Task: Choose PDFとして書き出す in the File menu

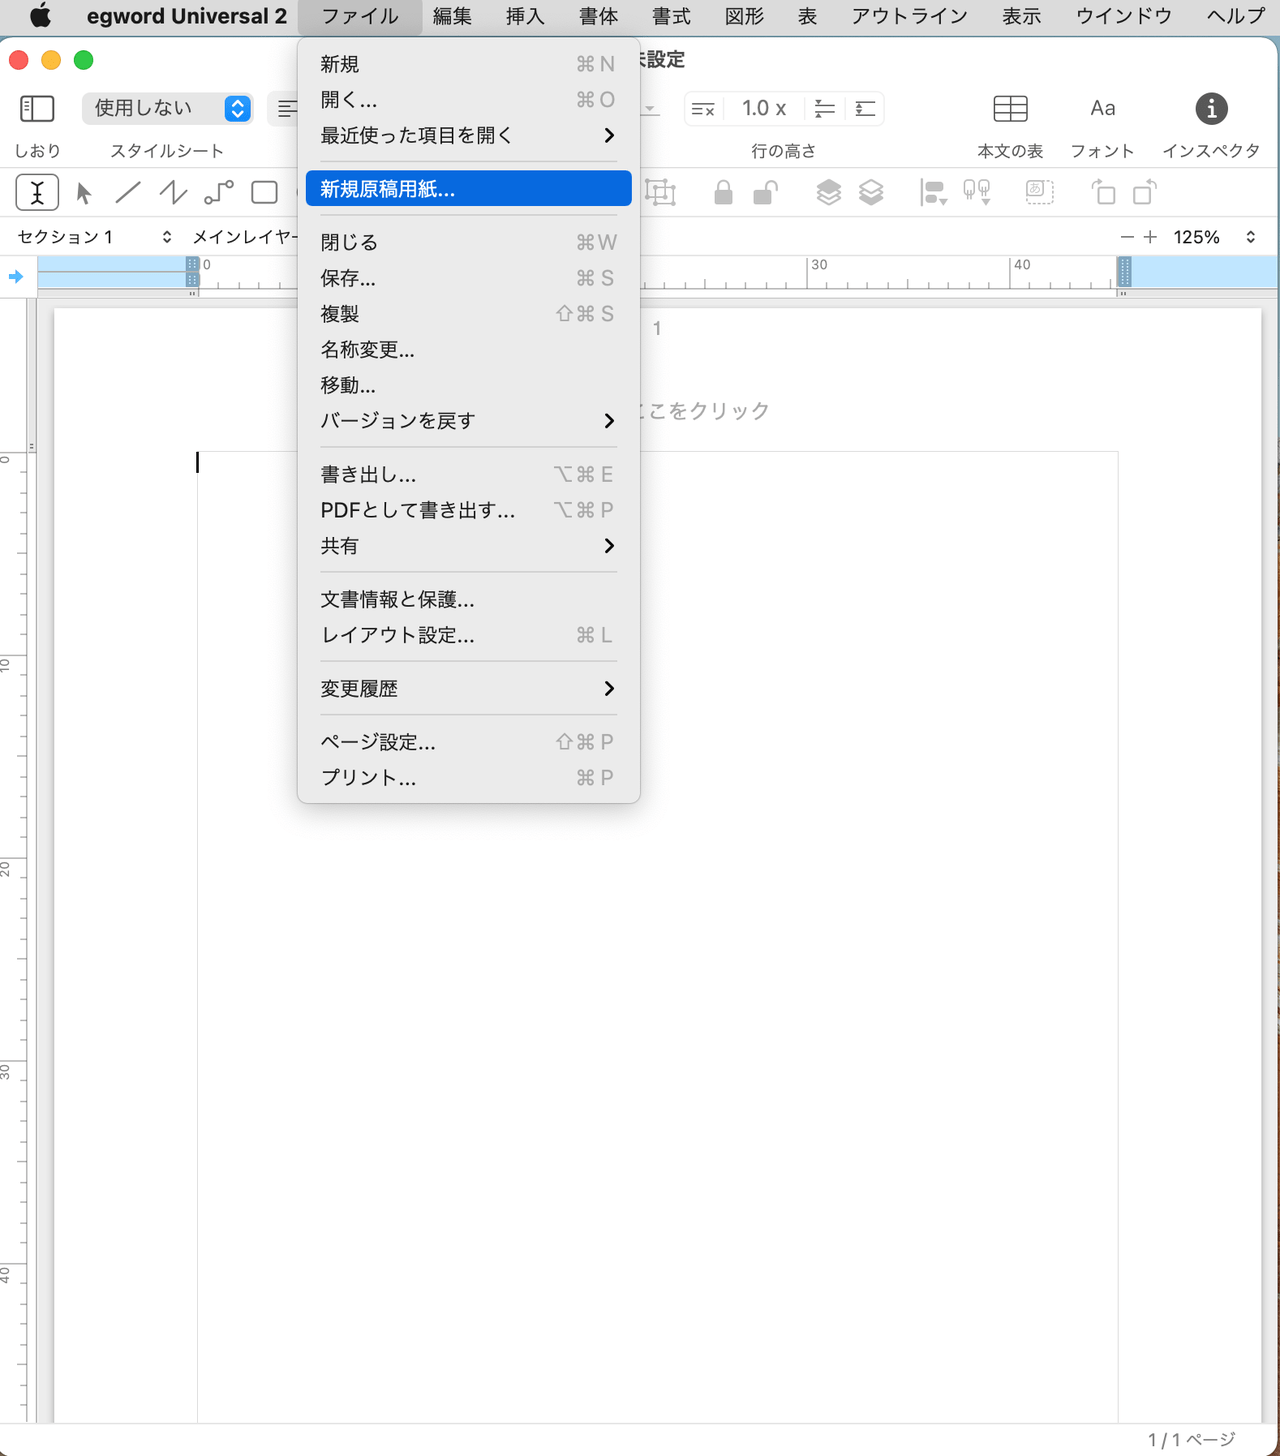Action: 417,510
